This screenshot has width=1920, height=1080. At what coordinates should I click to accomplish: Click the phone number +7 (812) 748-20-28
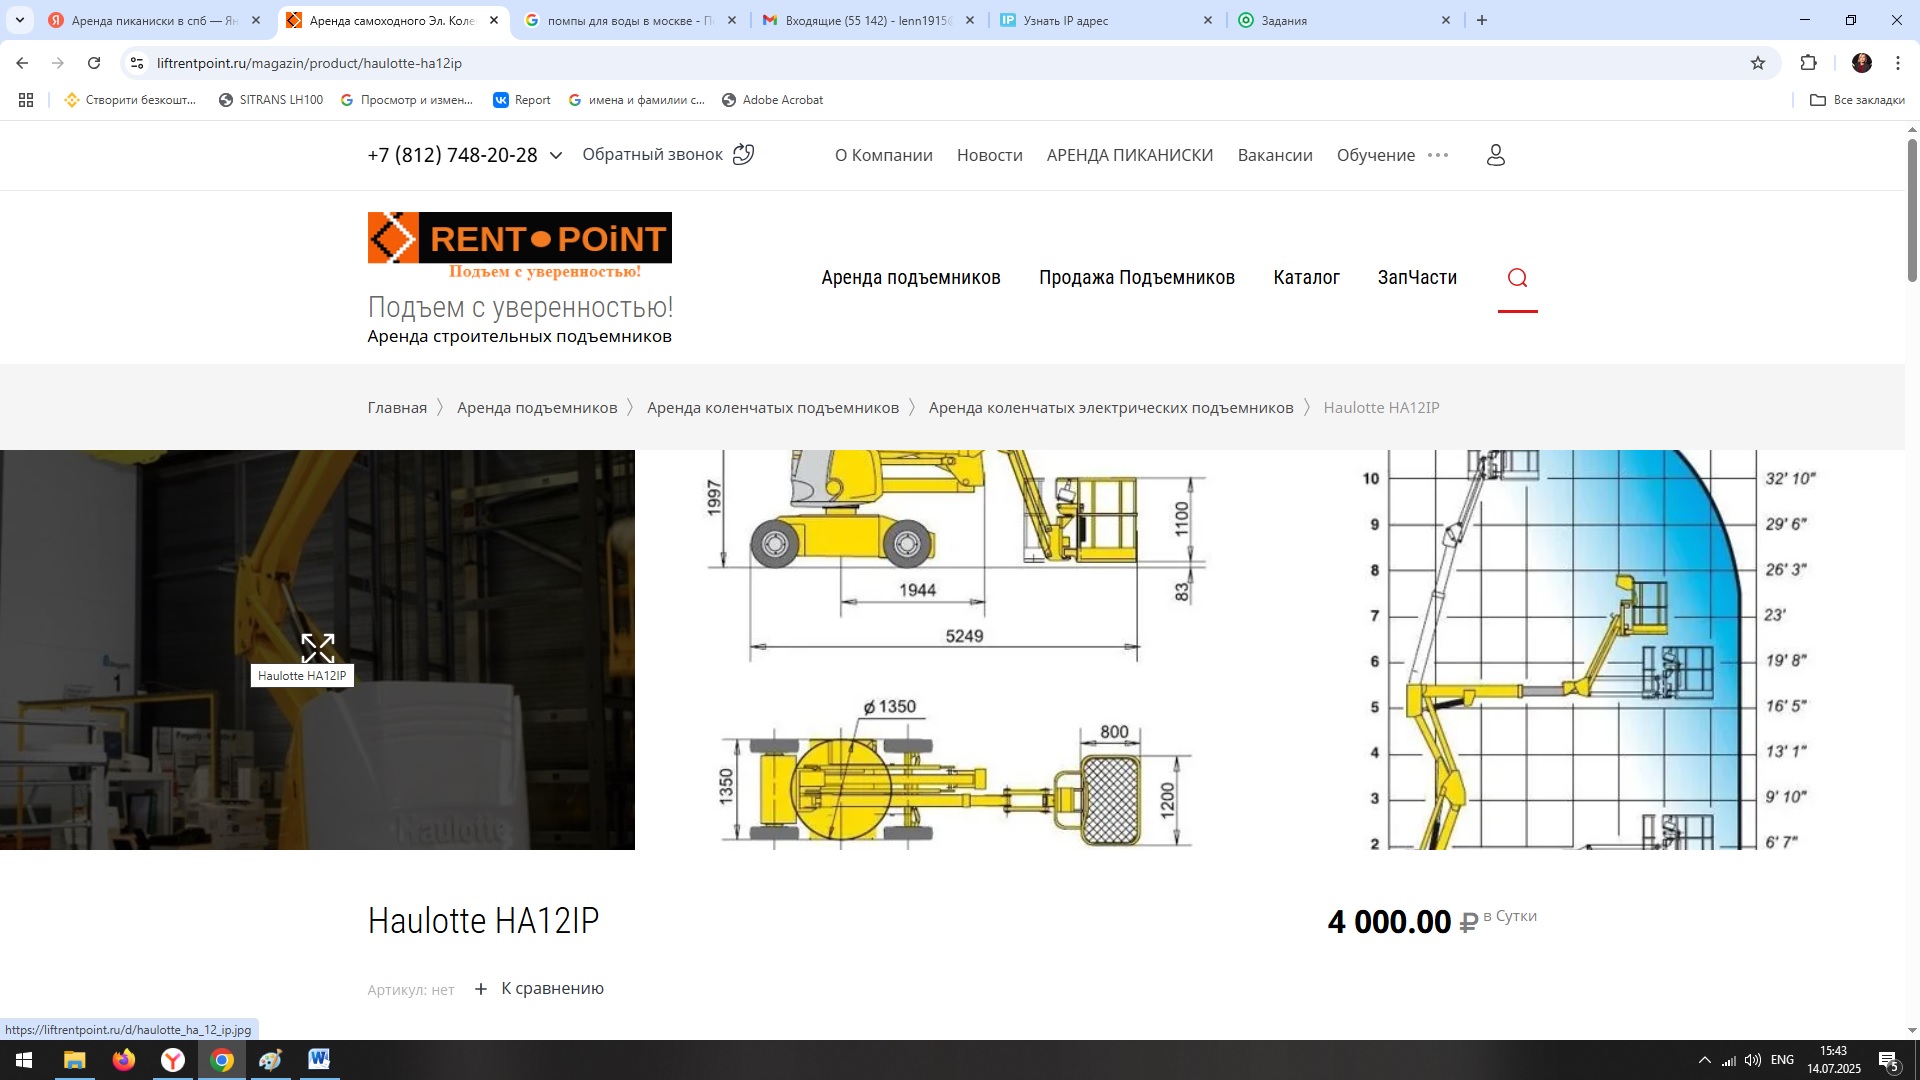pyautogui.click(x=452, y=155)
